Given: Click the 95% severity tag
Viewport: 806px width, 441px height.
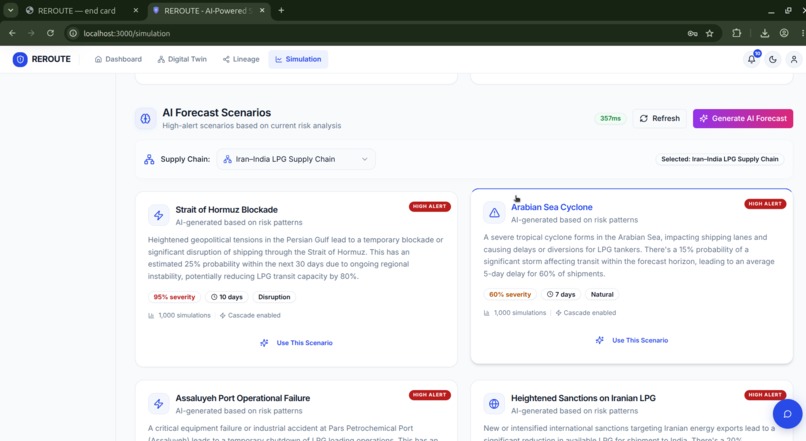Looking at the screenshot, I should (174, 297).
